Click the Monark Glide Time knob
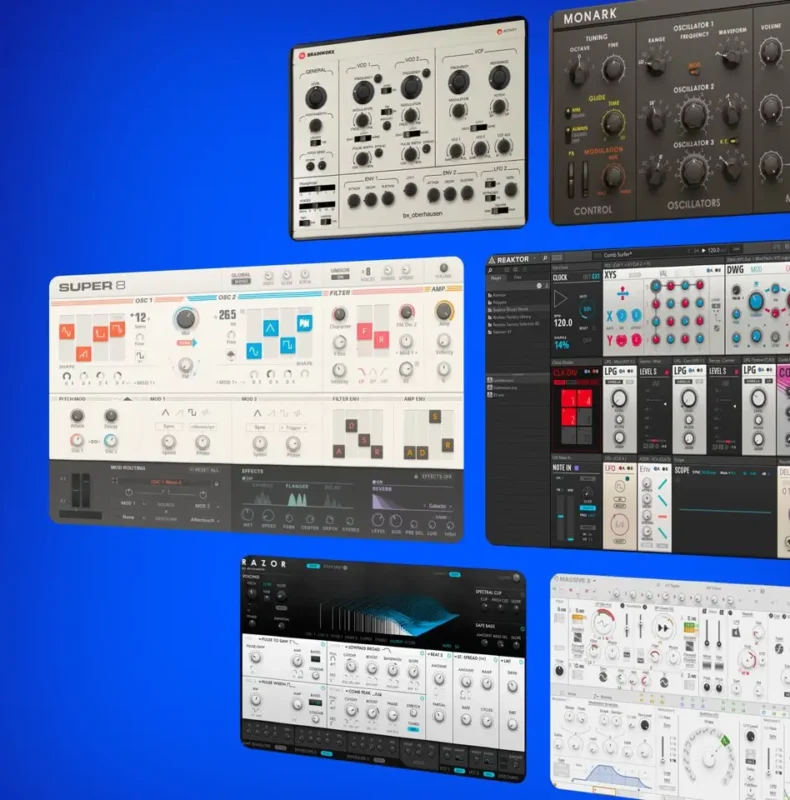 pyautogui.click(x=613, y=123)
